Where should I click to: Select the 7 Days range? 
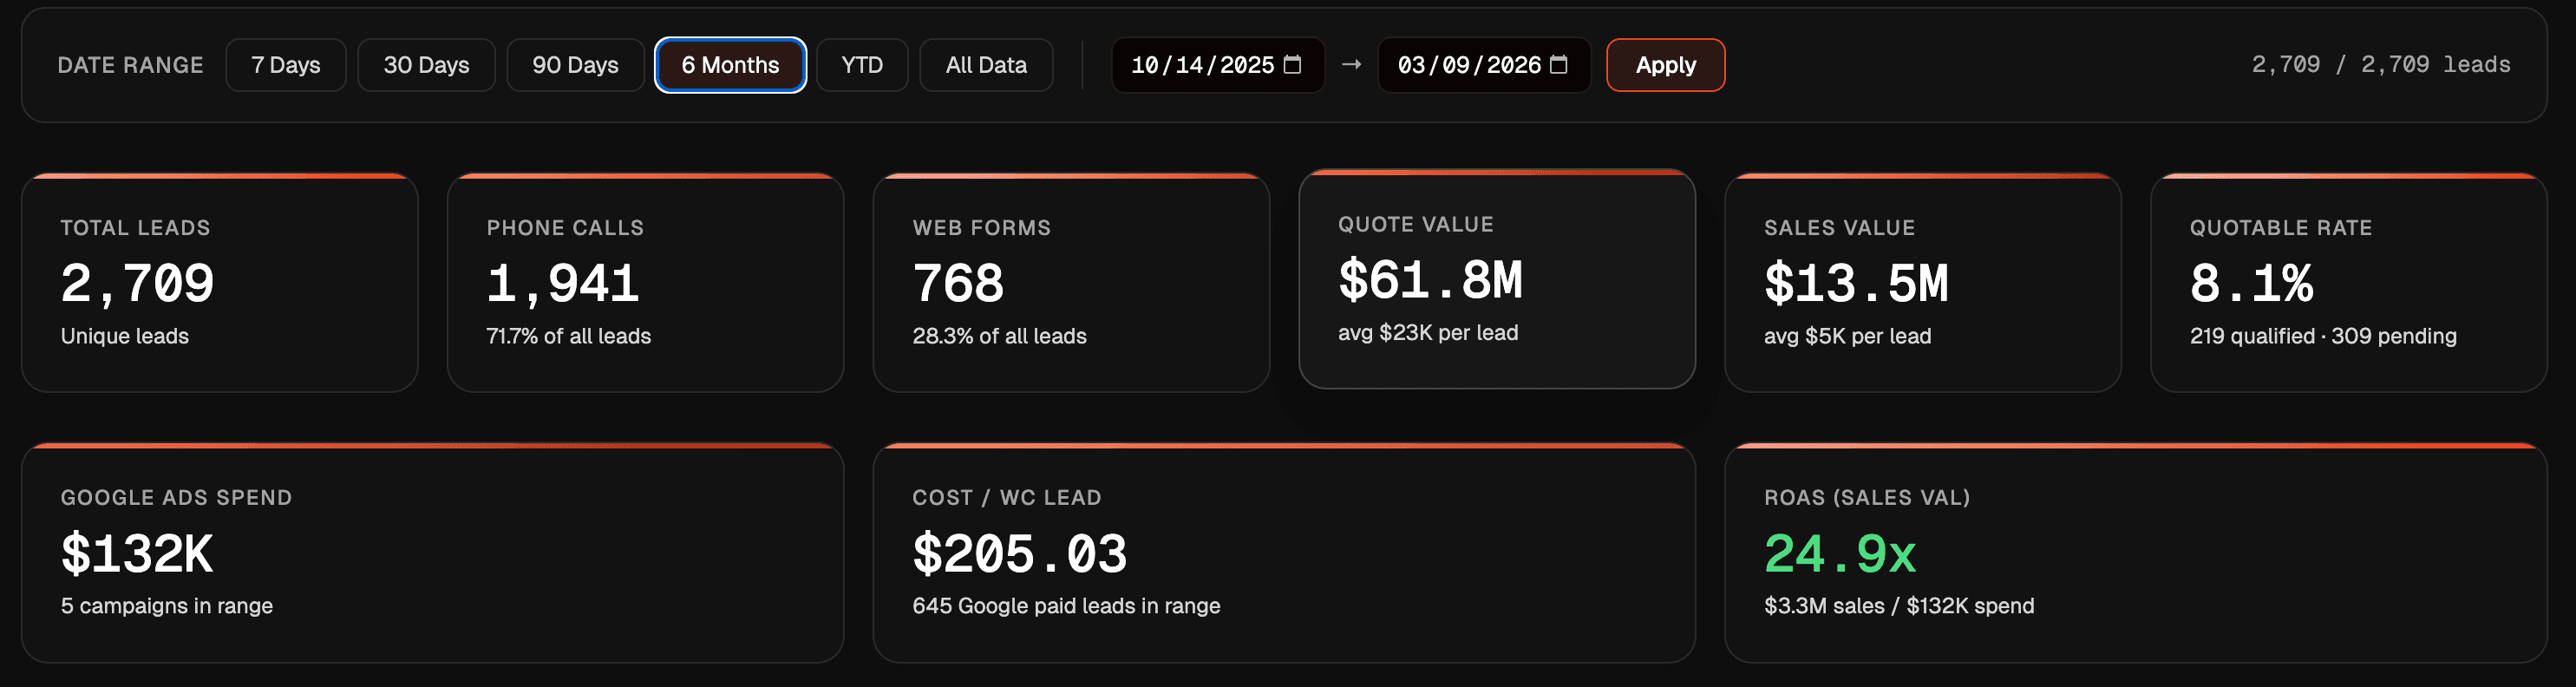[x=286, y=65]
